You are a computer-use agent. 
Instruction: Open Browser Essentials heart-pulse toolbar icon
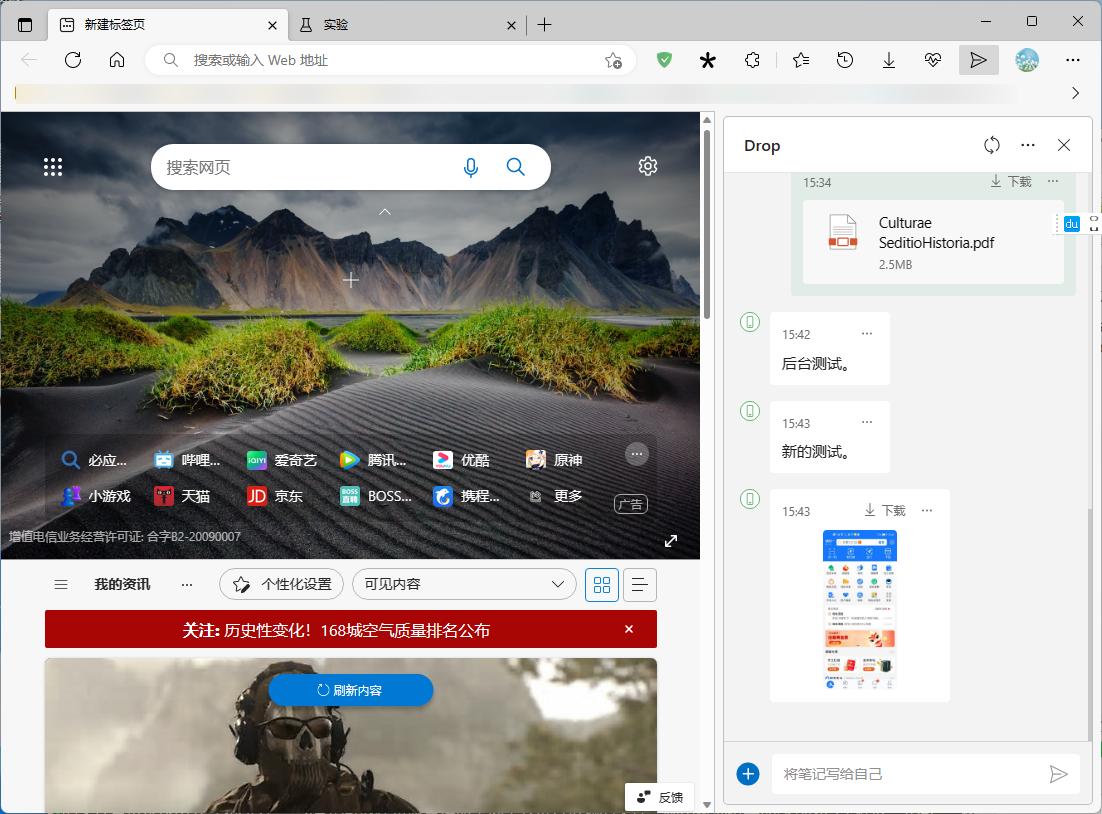click(x=933, y=60)
